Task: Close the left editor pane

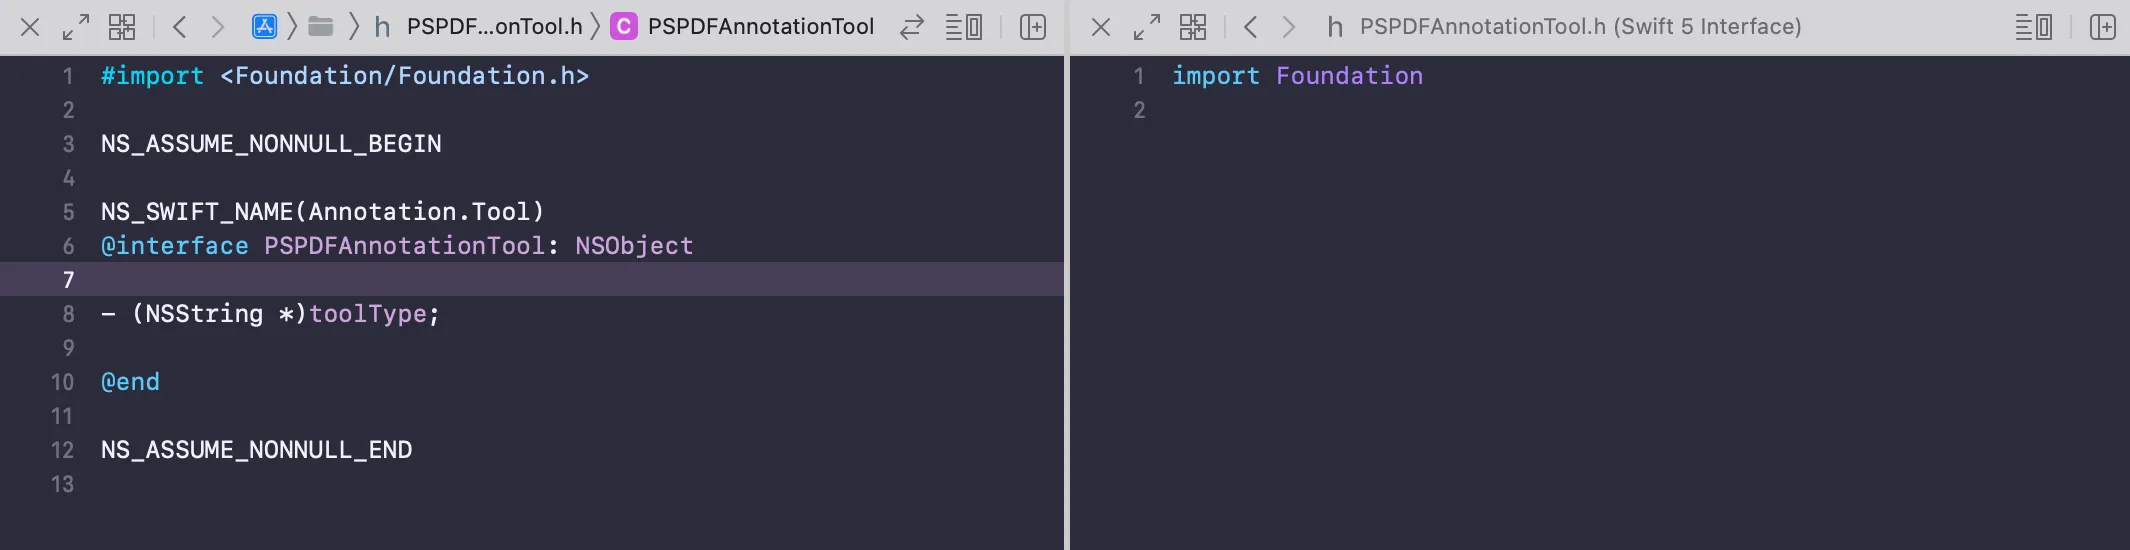Action: tap(30, 27)
